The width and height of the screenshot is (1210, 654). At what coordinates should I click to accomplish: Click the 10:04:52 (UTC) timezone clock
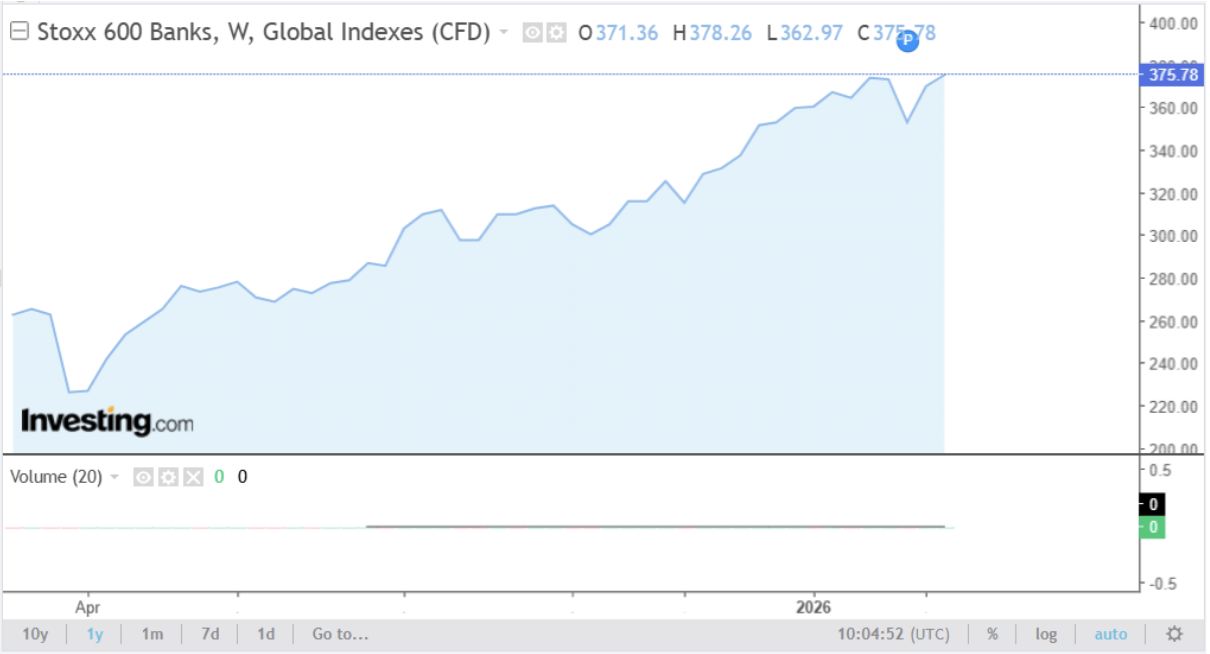(894, 634)
